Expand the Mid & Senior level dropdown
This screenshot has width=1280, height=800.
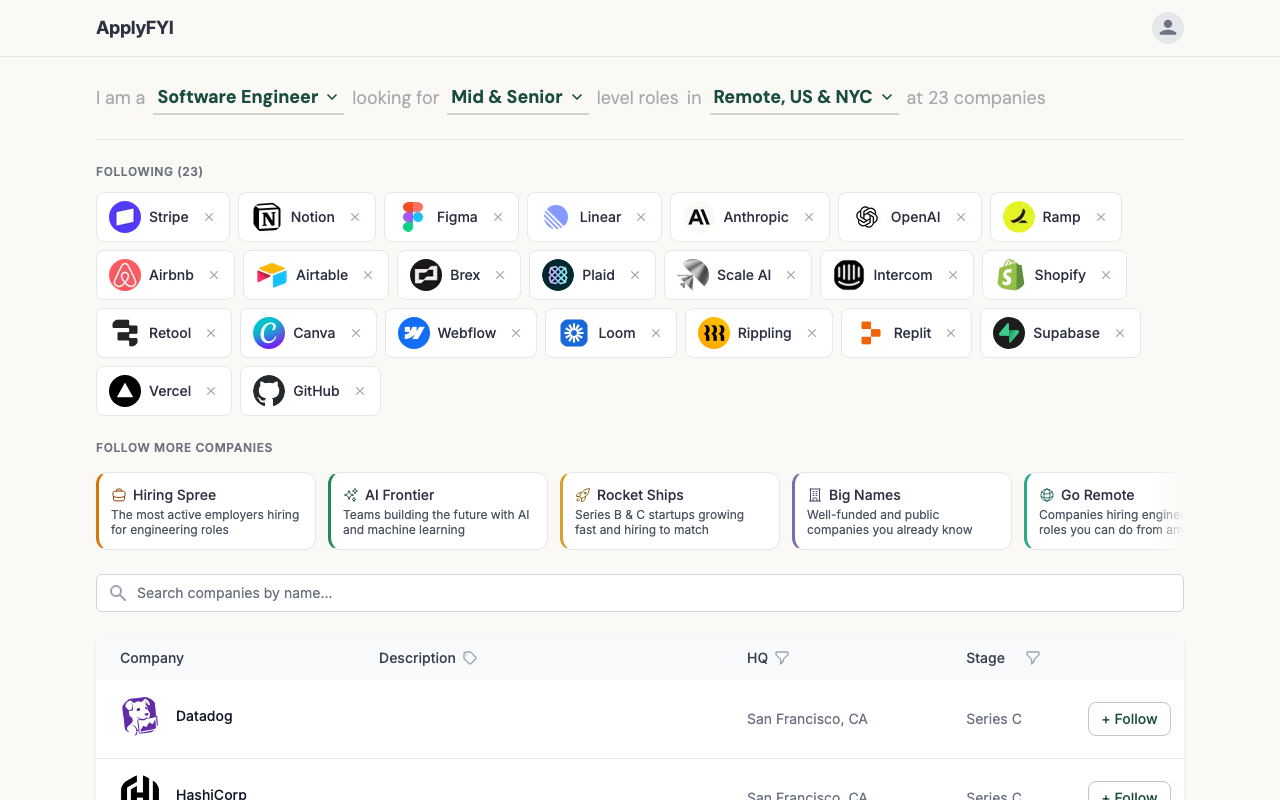click(x=517, y=97)
